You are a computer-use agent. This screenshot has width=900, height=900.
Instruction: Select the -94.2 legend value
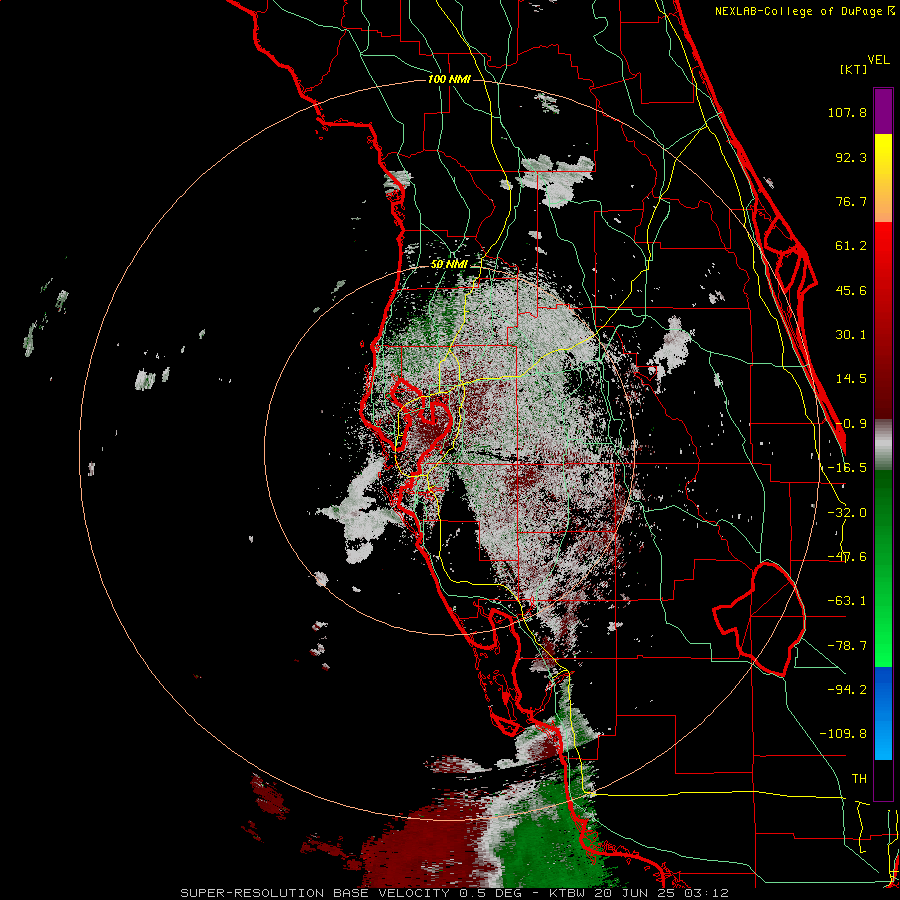[847, 689]
